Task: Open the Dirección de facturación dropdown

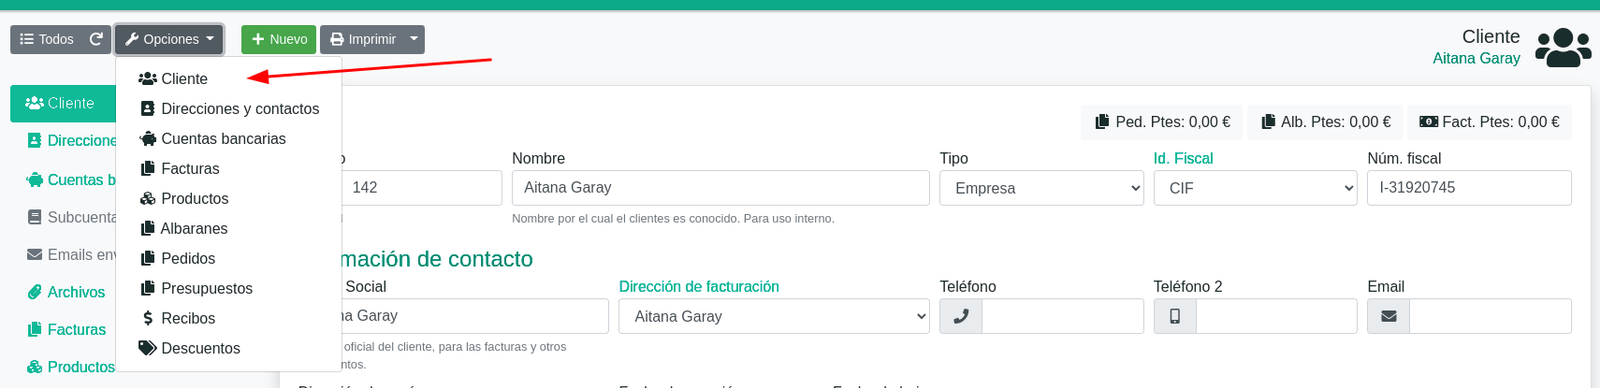Action: (774, 316)
